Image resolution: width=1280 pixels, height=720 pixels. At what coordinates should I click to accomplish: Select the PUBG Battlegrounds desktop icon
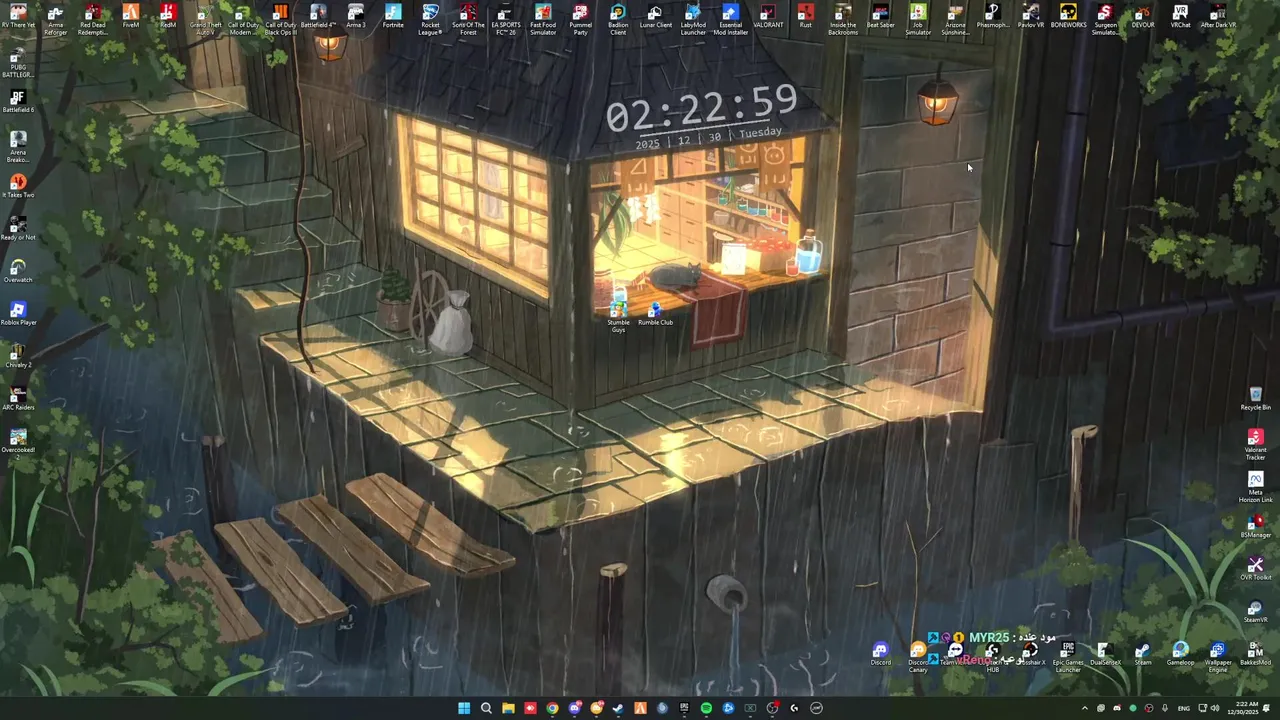pyautogui.click(x=18, y=62)
